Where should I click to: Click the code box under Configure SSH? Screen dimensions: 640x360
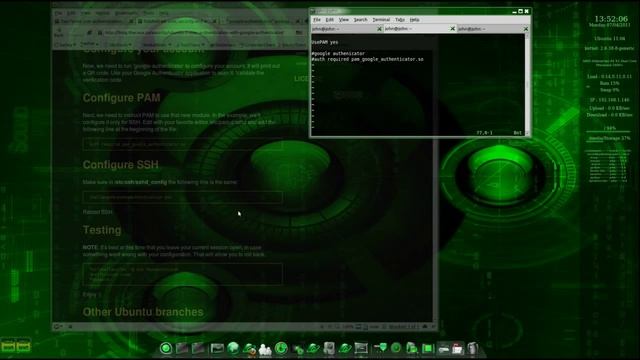pos(182,197)
